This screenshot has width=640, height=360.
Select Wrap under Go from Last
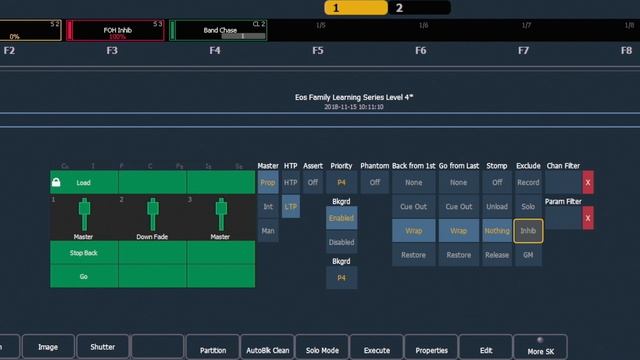pos(459,231)
